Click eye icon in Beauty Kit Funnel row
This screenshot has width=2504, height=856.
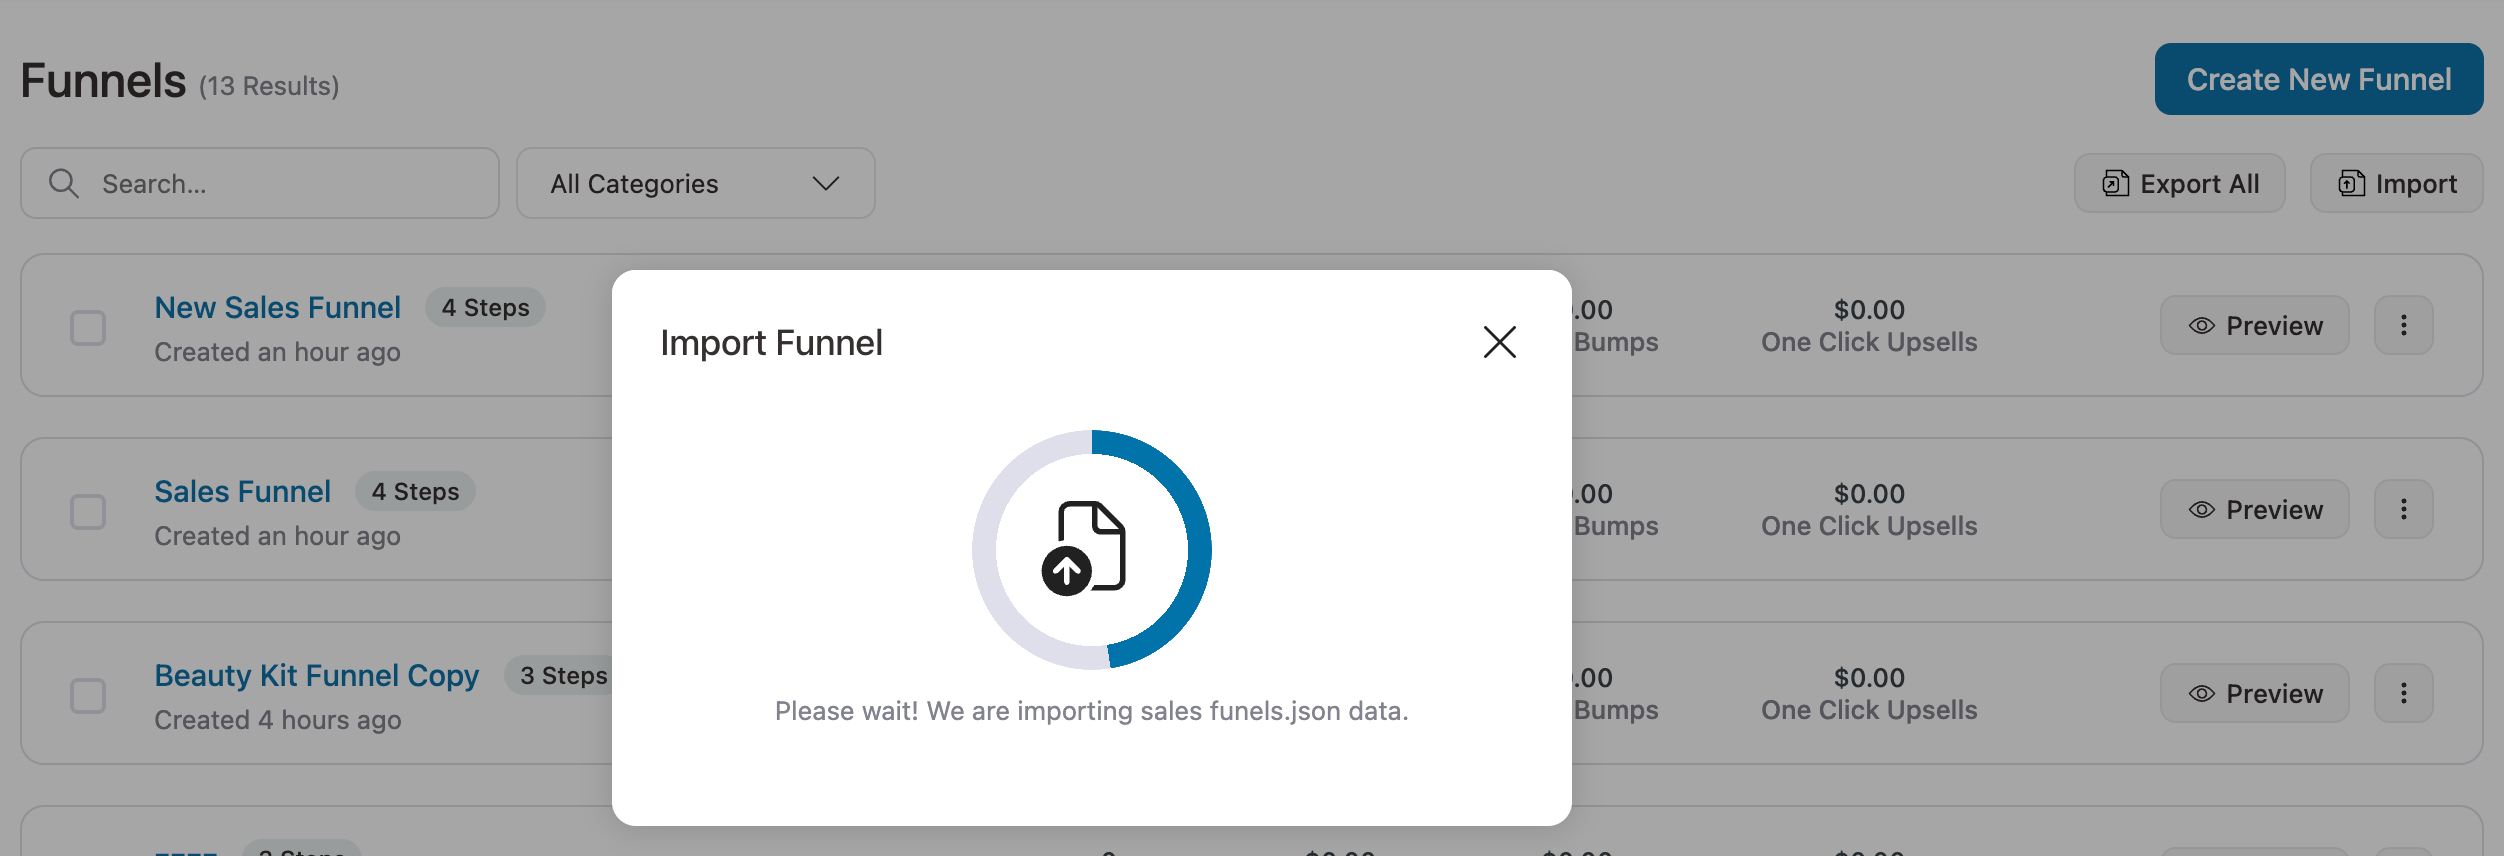click(2201, 694)
